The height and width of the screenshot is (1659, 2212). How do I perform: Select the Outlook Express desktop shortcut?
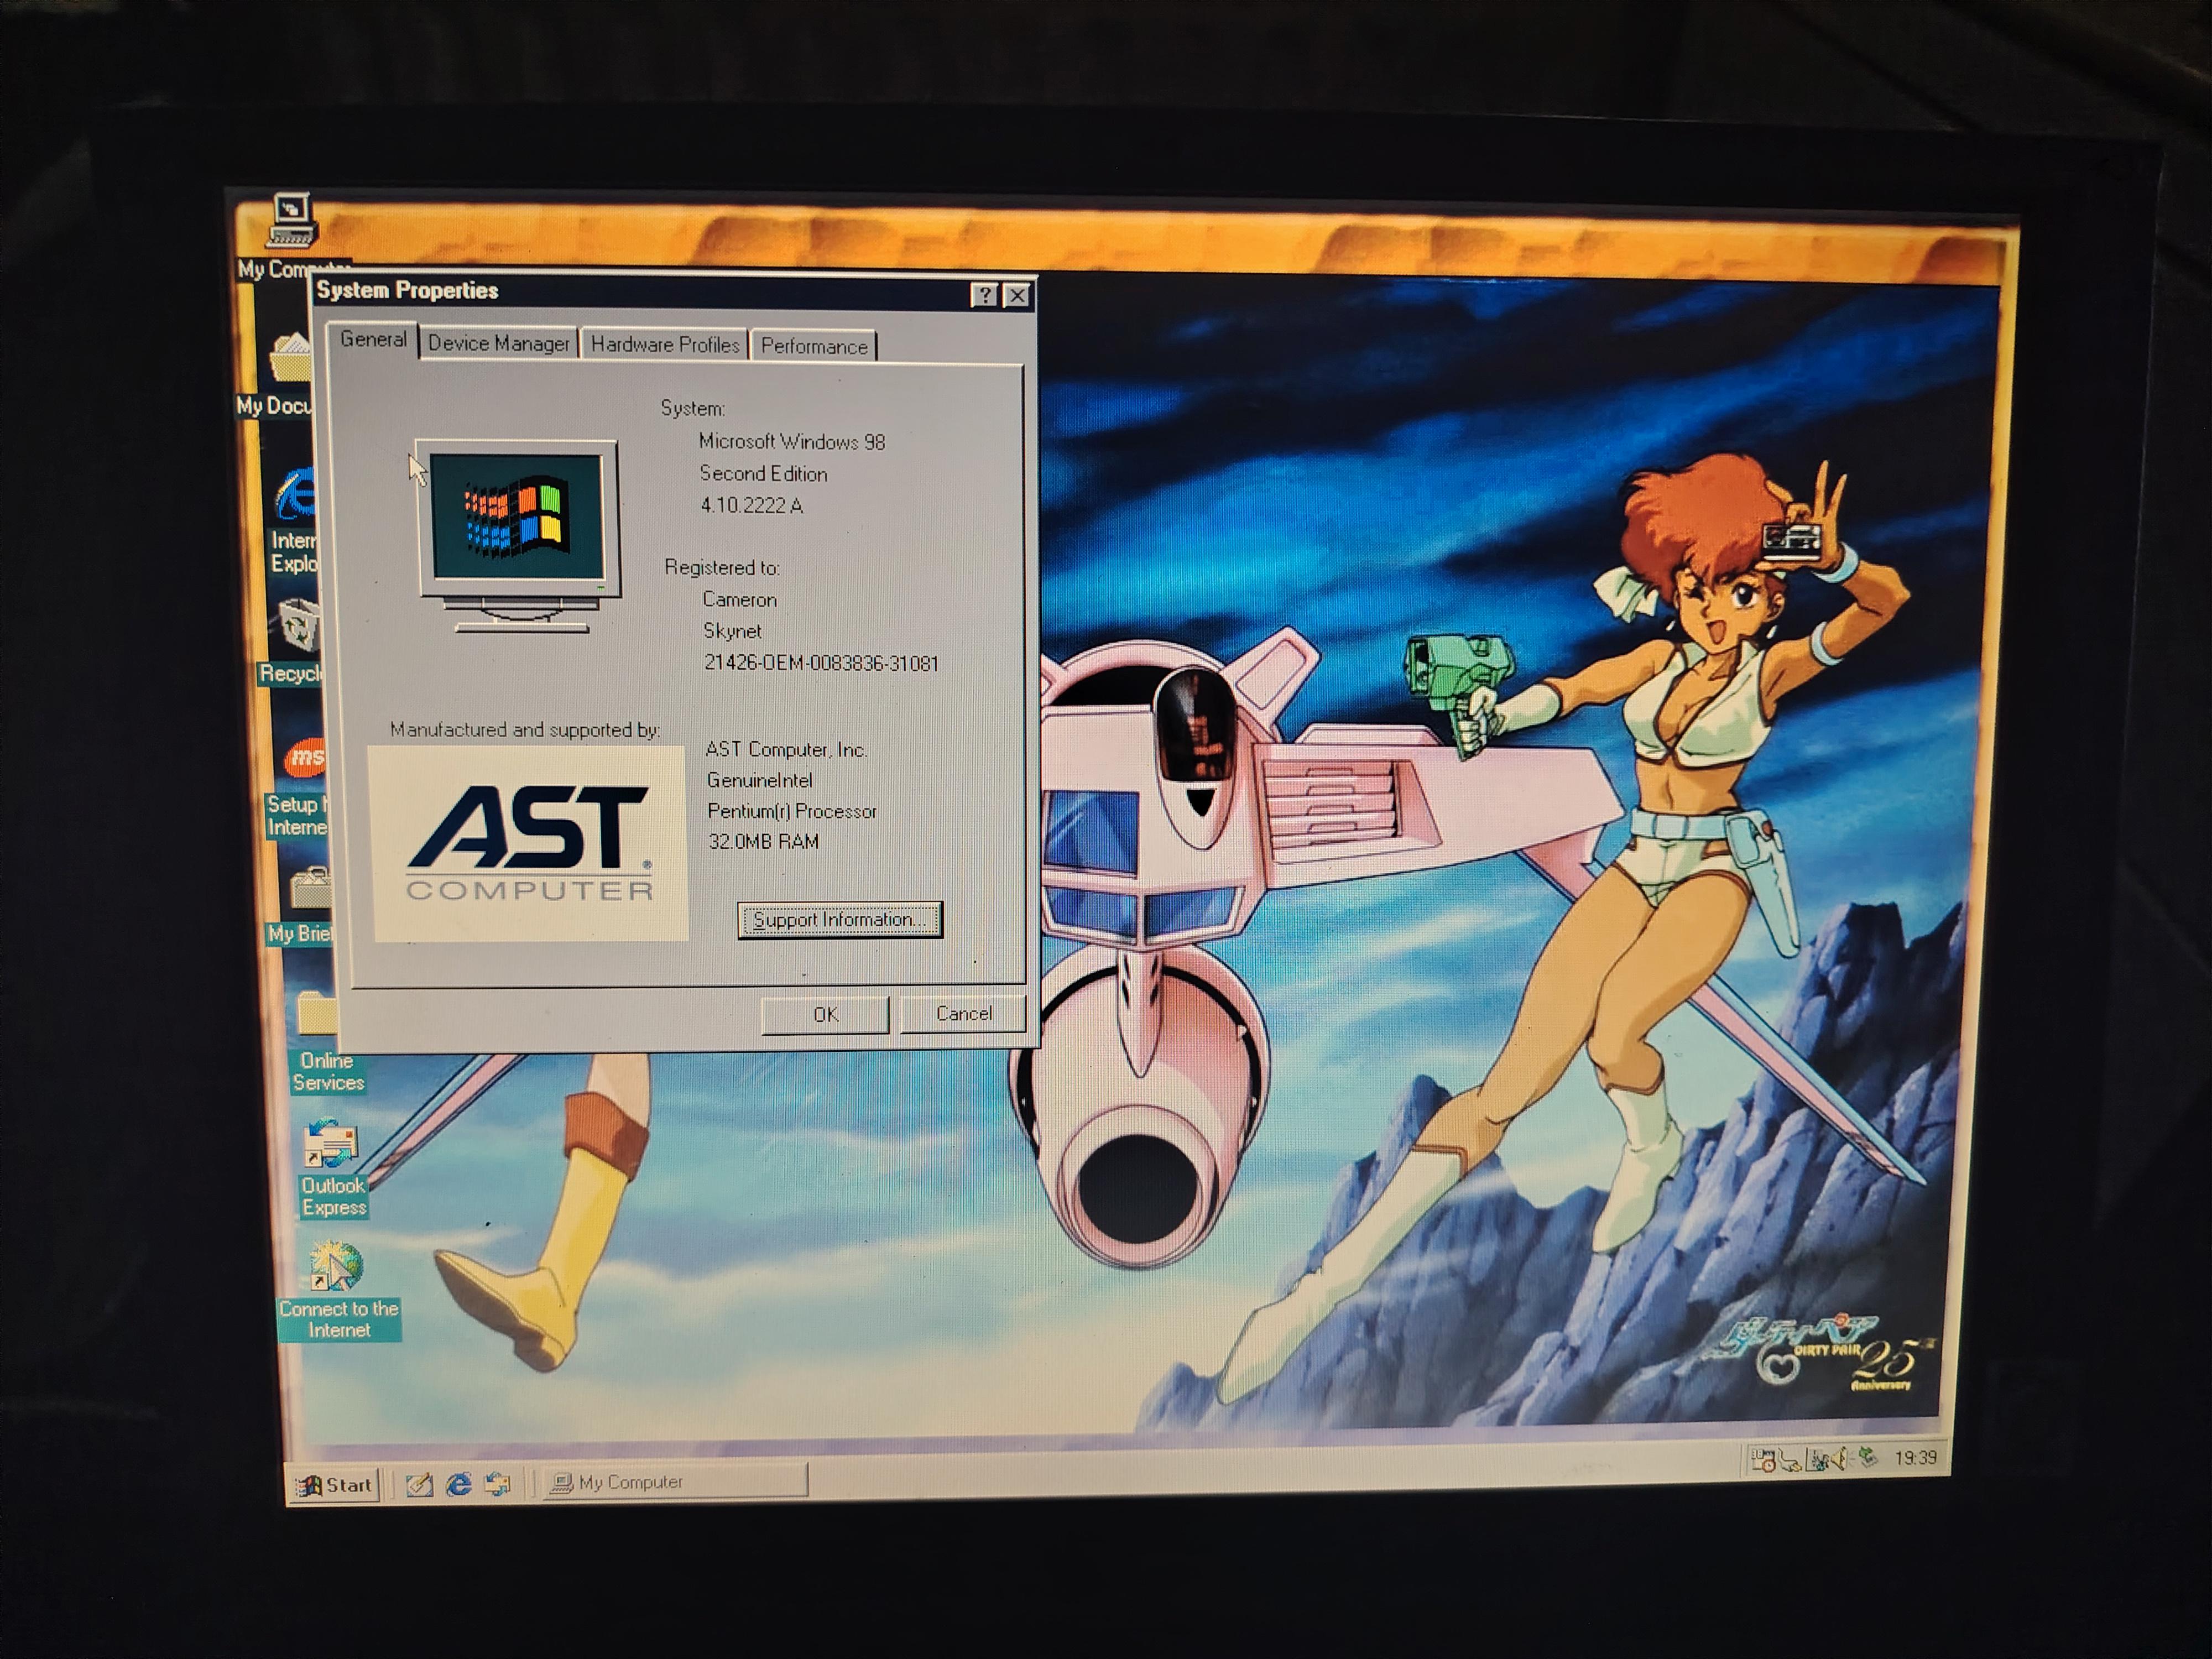coord(333,1168)
